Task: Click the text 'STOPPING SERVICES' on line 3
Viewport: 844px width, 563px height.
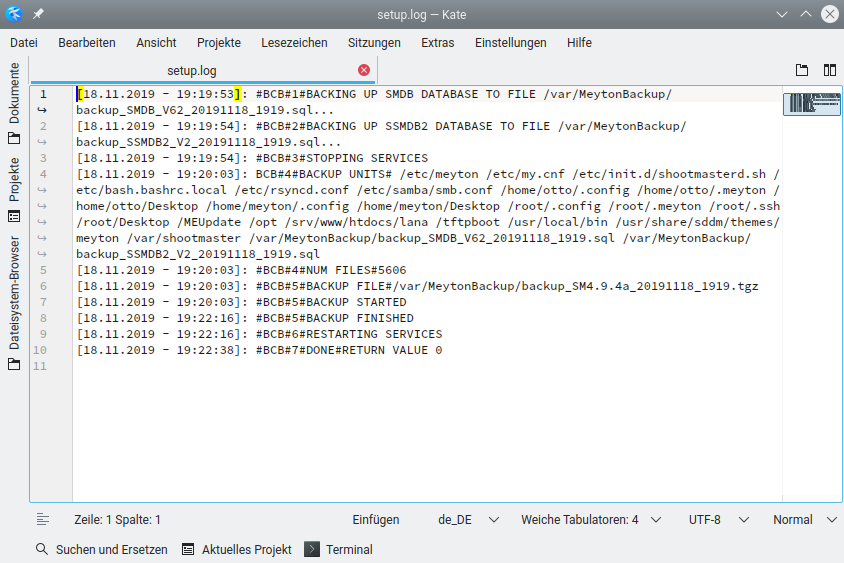Action: tap(367, 158)
